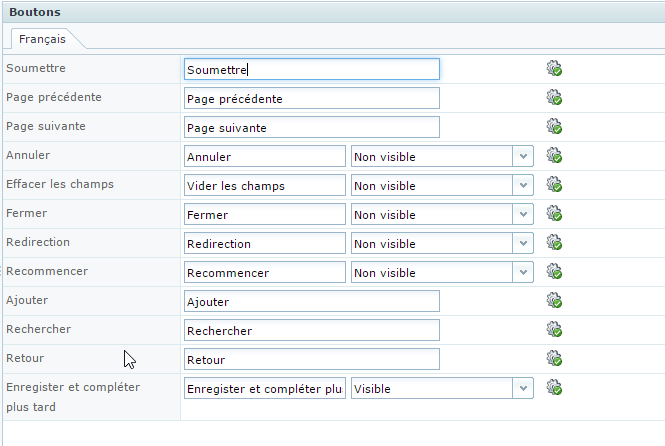
Task: Open the gear icon for Recommencer row
Action: tap(554, 271)
